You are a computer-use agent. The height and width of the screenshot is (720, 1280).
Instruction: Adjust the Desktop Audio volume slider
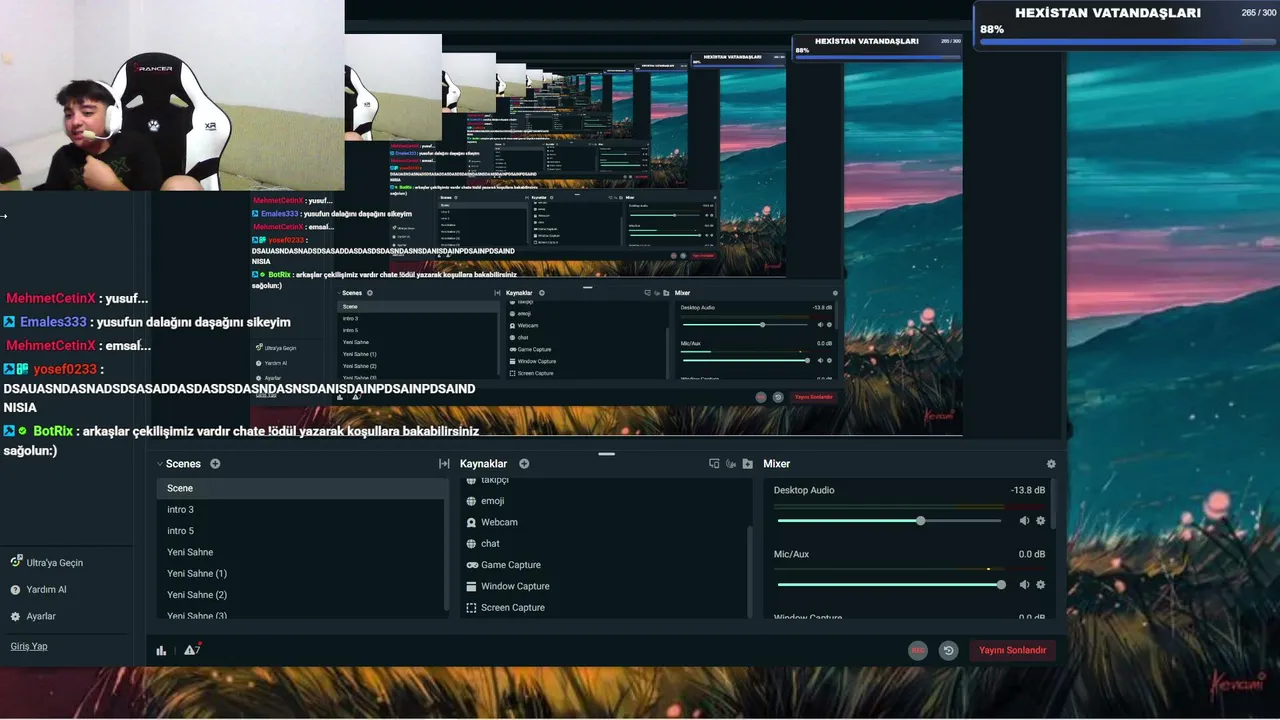click(x=889, y=521)
